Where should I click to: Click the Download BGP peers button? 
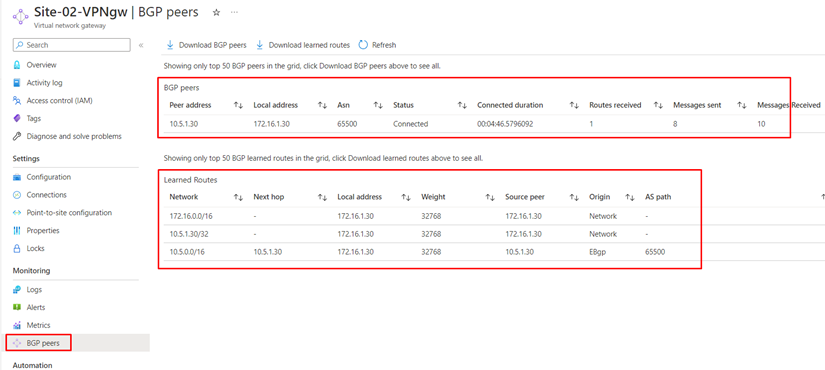207,45
